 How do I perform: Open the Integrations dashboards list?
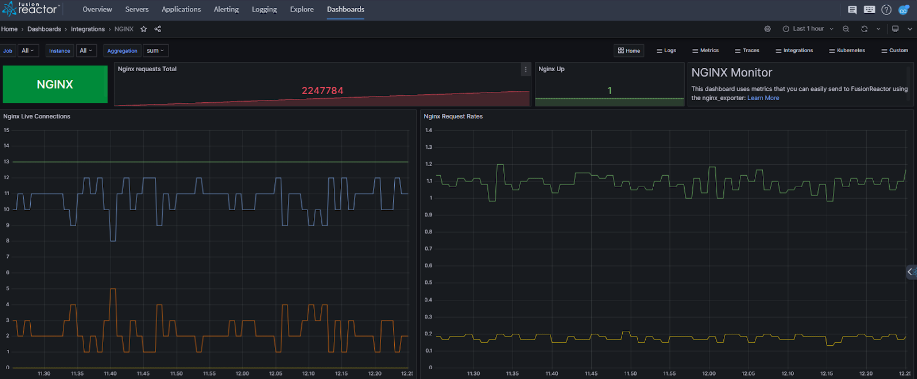[794, 51]
